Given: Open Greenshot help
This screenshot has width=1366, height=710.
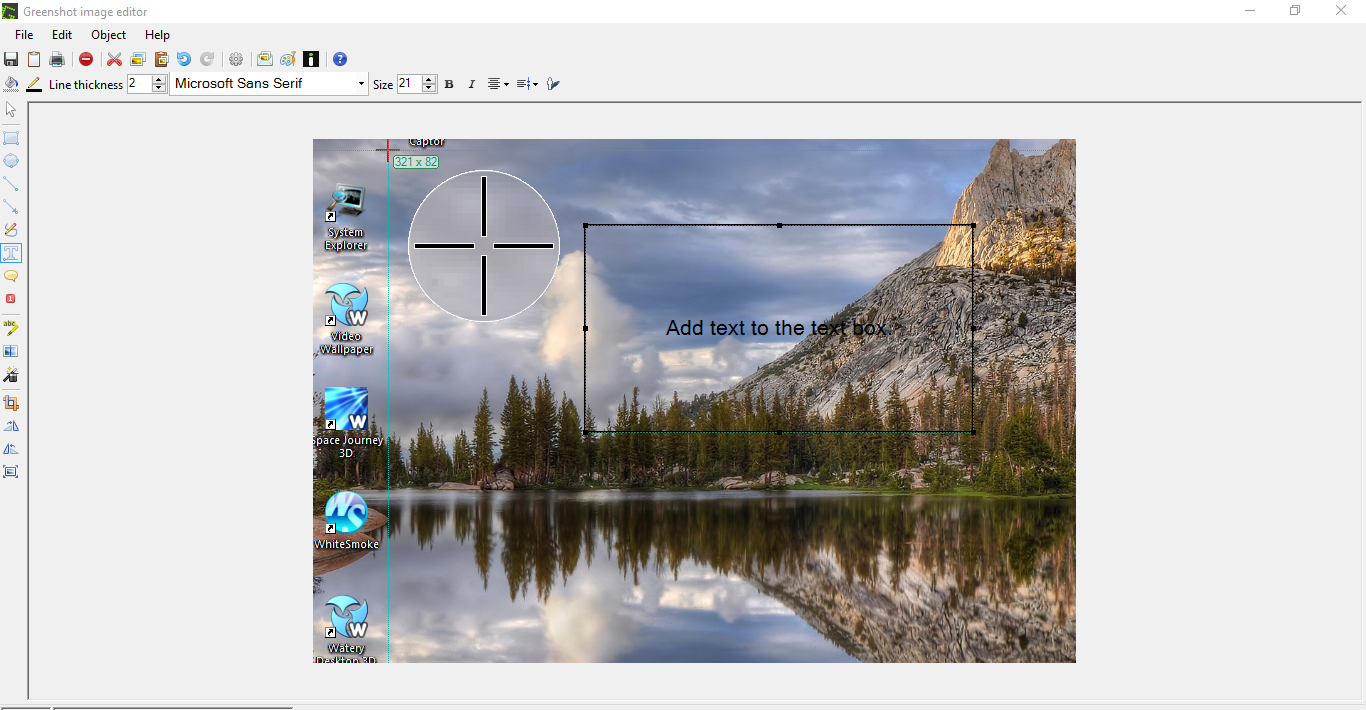Looking at the screenshot, I should point(340,59).
